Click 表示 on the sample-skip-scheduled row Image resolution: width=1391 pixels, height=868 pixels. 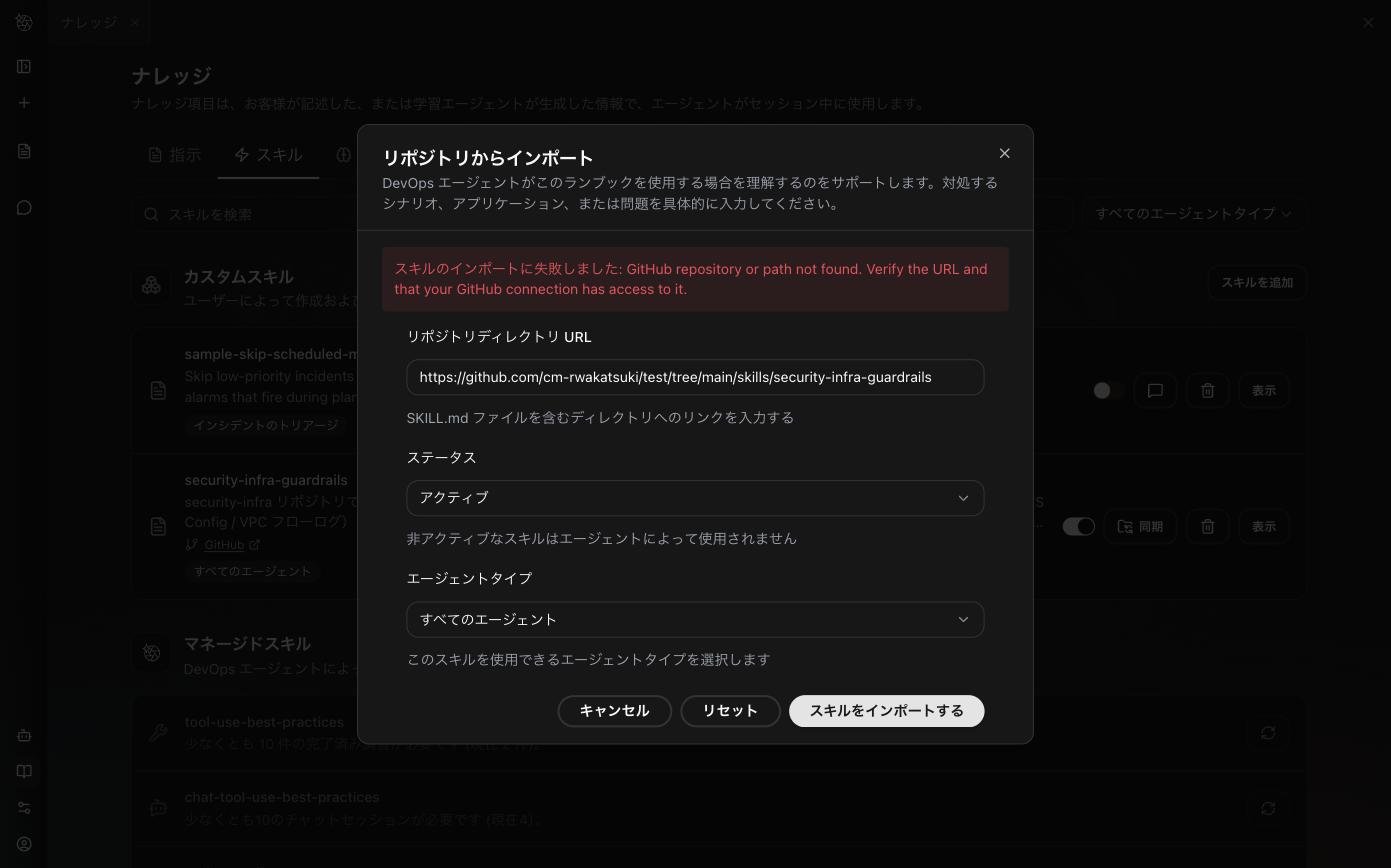pyautogui.click(x=1264, y=391)
